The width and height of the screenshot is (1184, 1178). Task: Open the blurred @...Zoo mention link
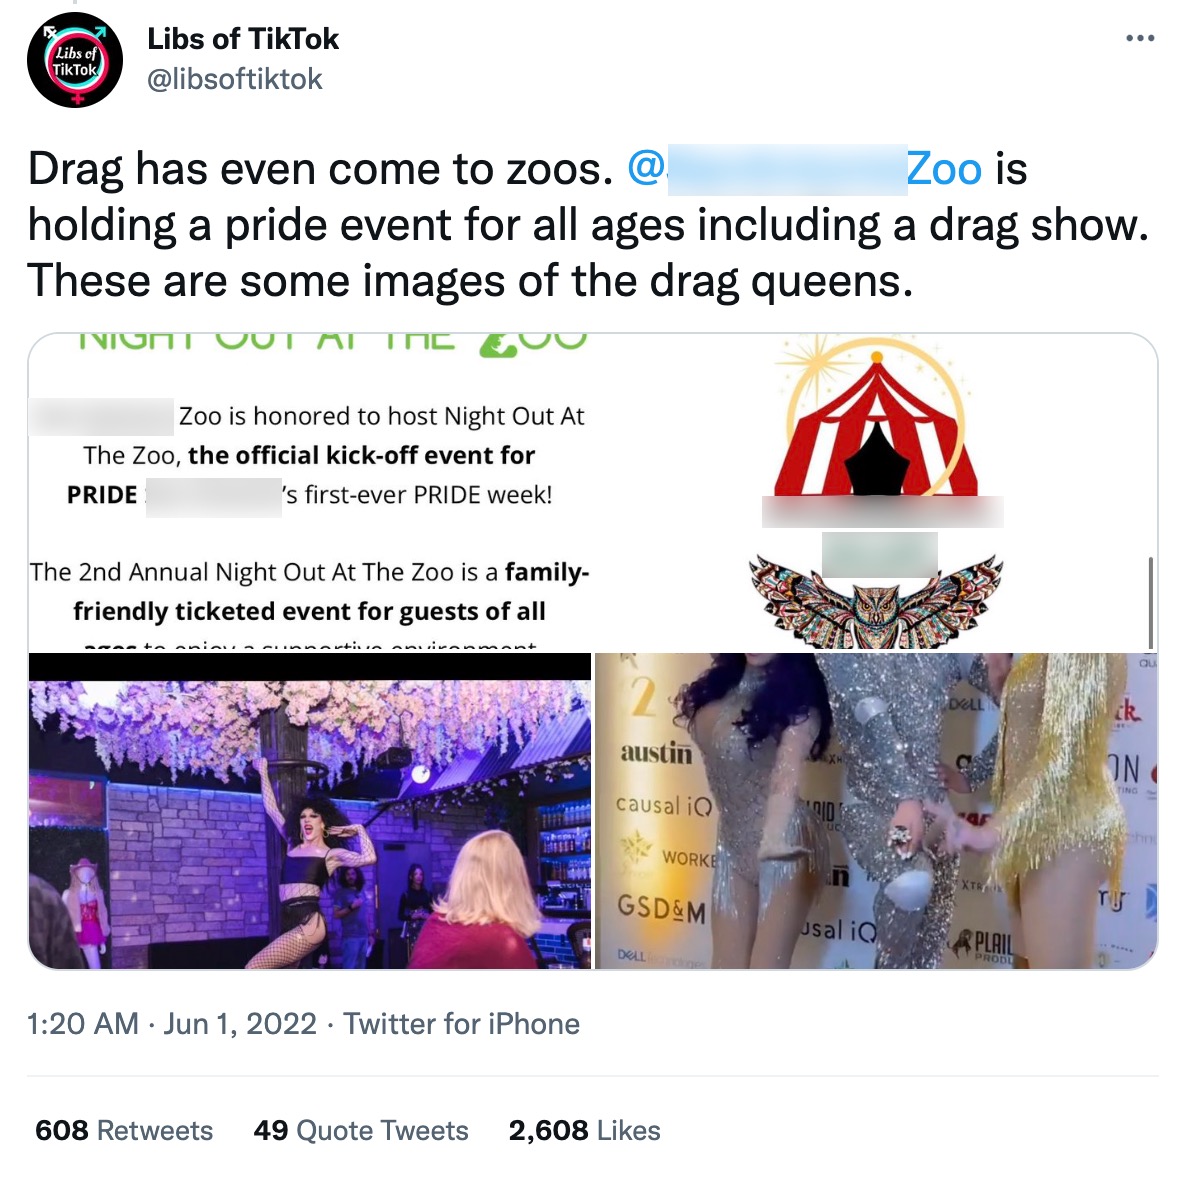(x=804, y=169)
